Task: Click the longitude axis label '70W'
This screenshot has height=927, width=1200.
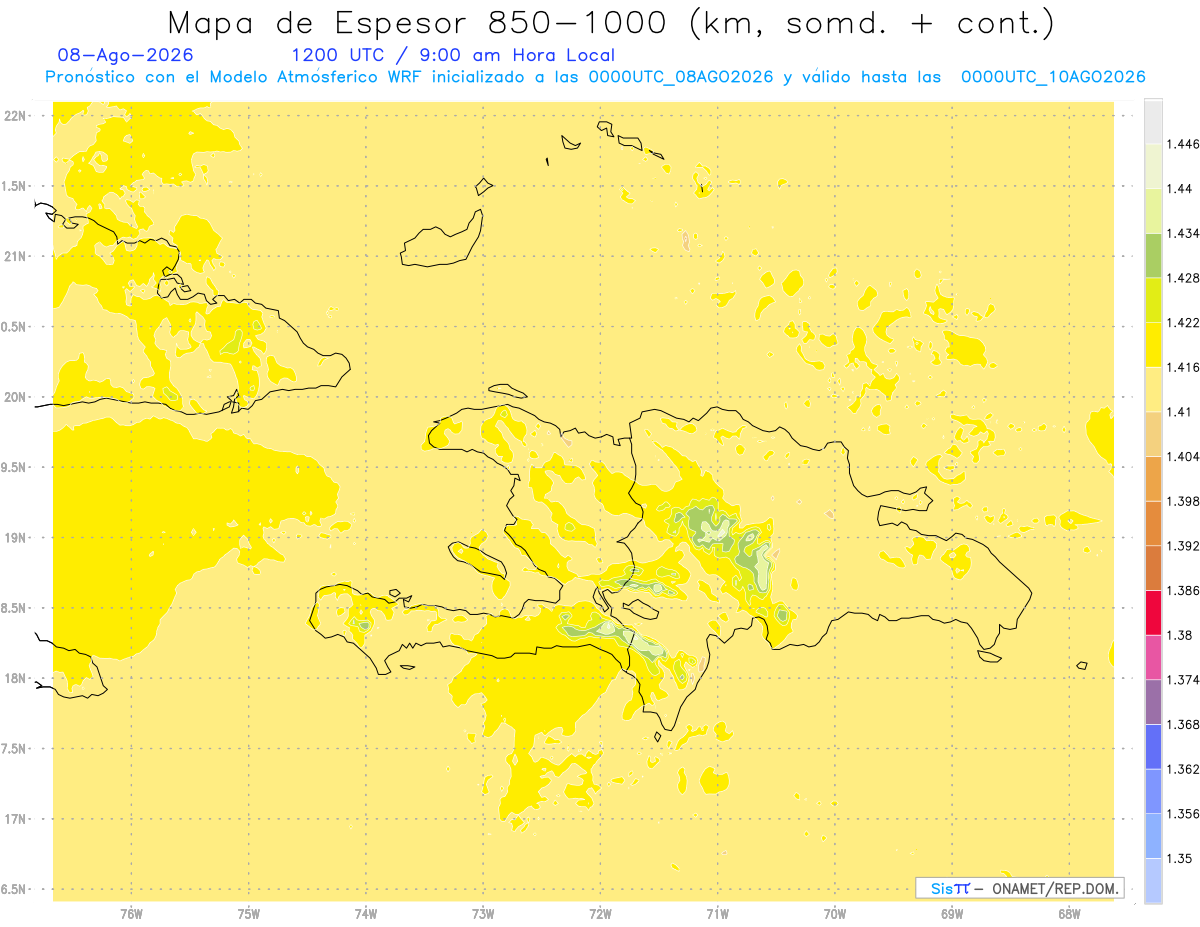Action: [x=834, y=914]
